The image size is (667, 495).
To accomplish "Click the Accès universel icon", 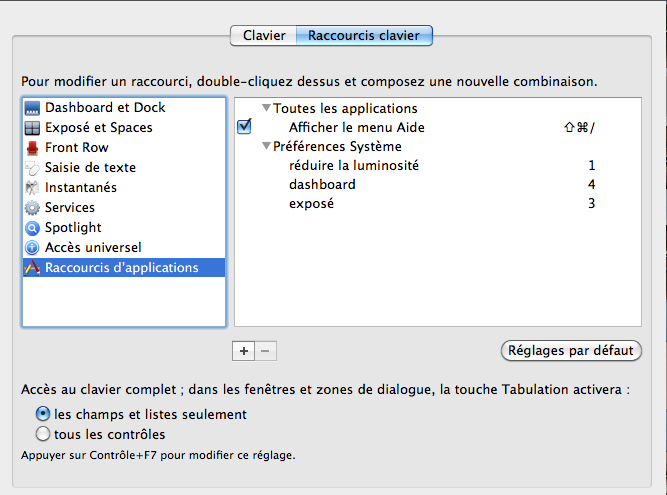I will pos(32,248).
